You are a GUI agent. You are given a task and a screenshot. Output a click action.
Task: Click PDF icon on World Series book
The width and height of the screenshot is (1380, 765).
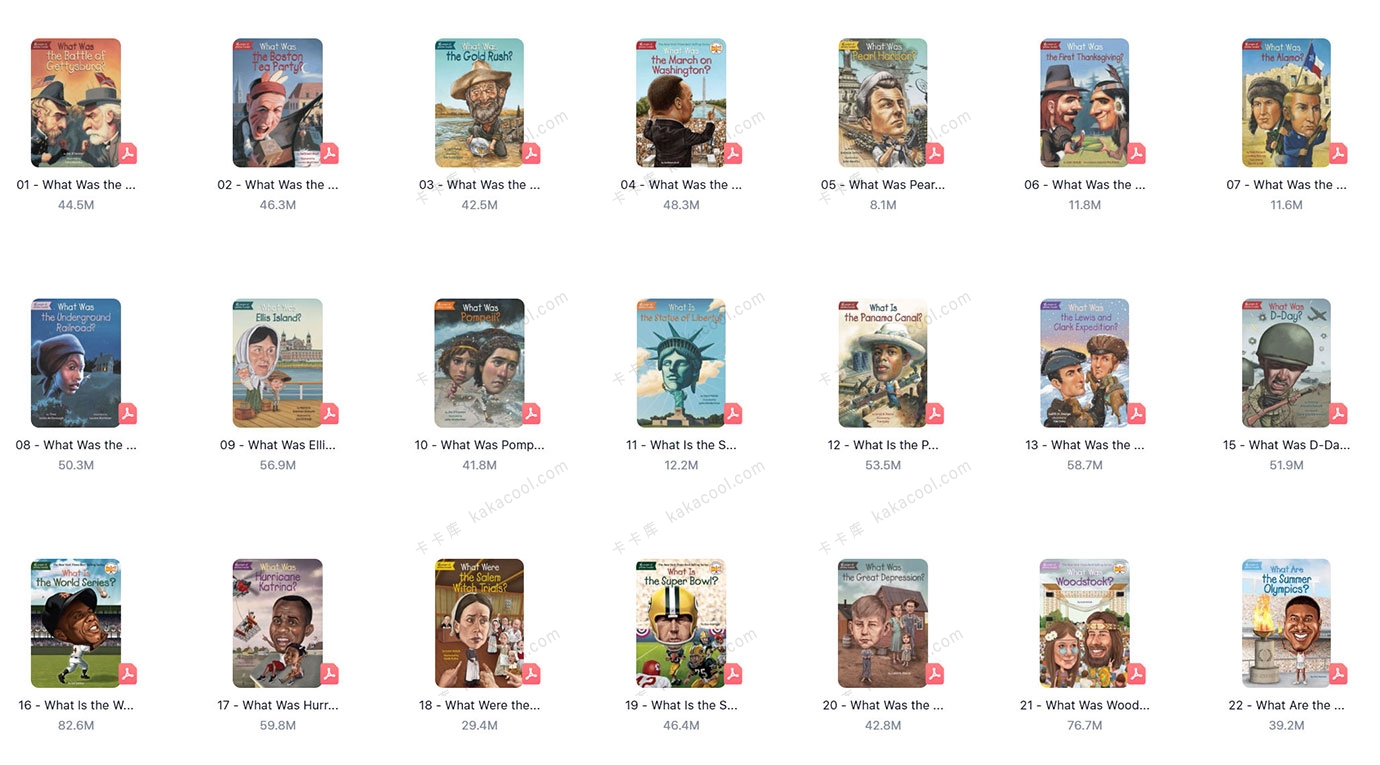(x=127, y=673)
